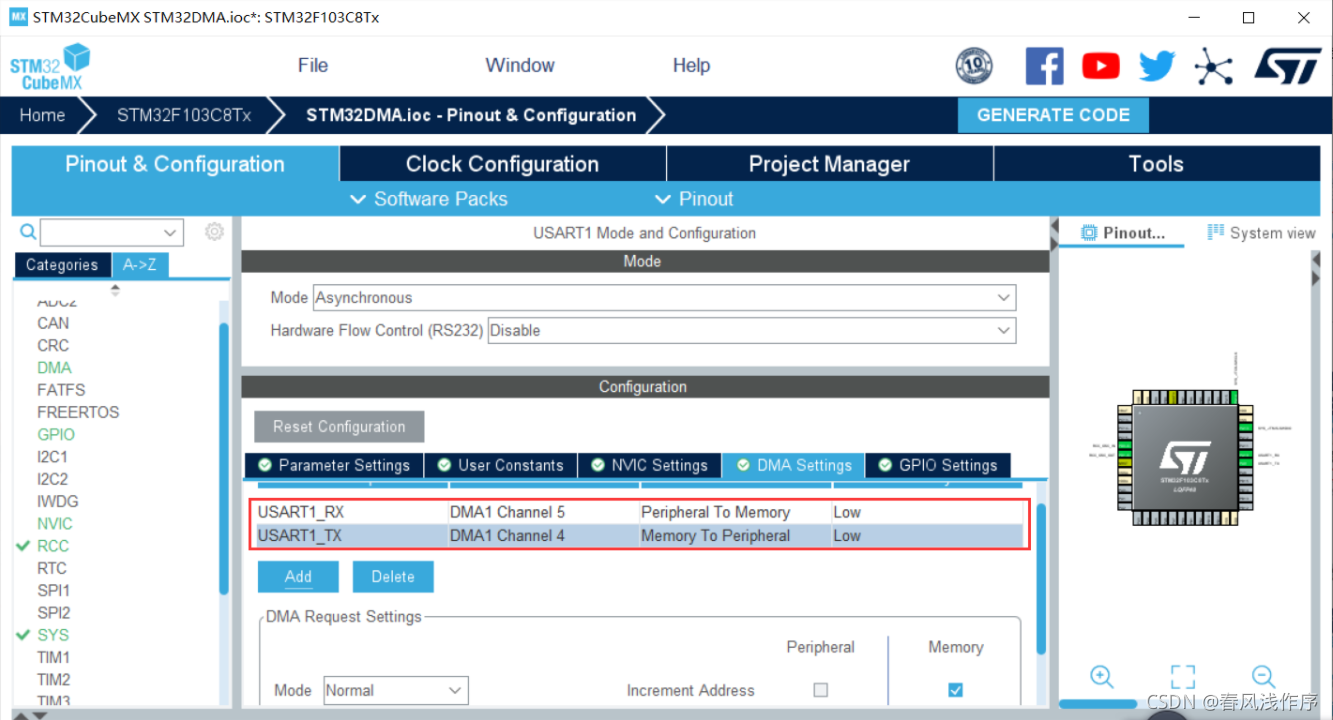Image resolution: width=1333 pixels, height=720 pixels.
Task: Fit the chip view to the window
Action: [1183, 676]
